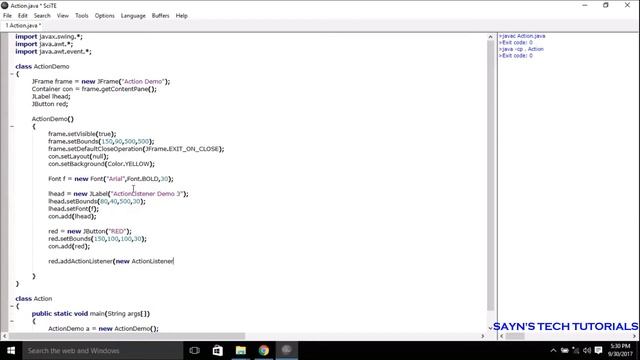Open the Buffers menu
640x360 pixels.
pyautogui.click(x=160, y=16)
